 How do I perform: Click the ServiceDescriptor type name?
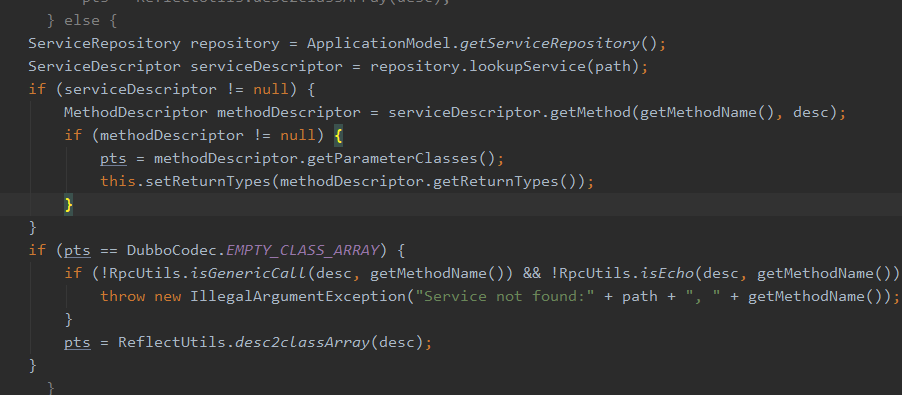(104, 66)
